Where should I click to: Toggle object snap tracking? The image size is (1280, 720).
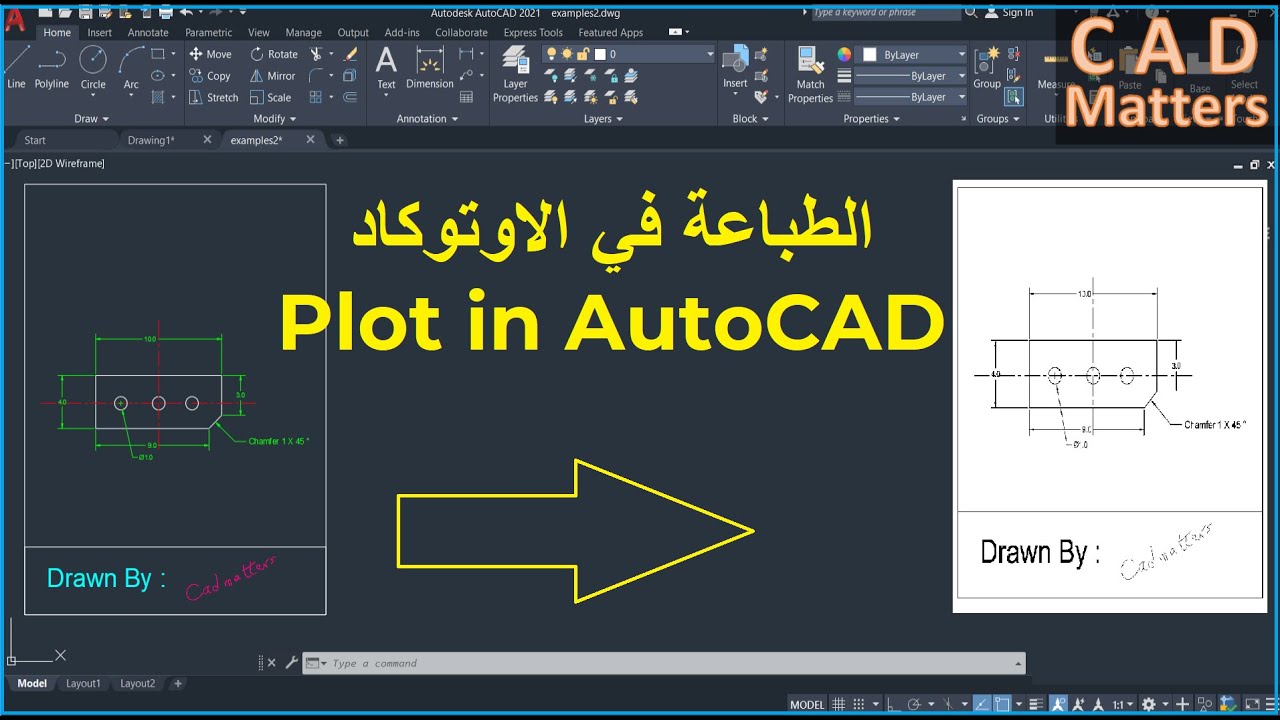pos(982,704)
